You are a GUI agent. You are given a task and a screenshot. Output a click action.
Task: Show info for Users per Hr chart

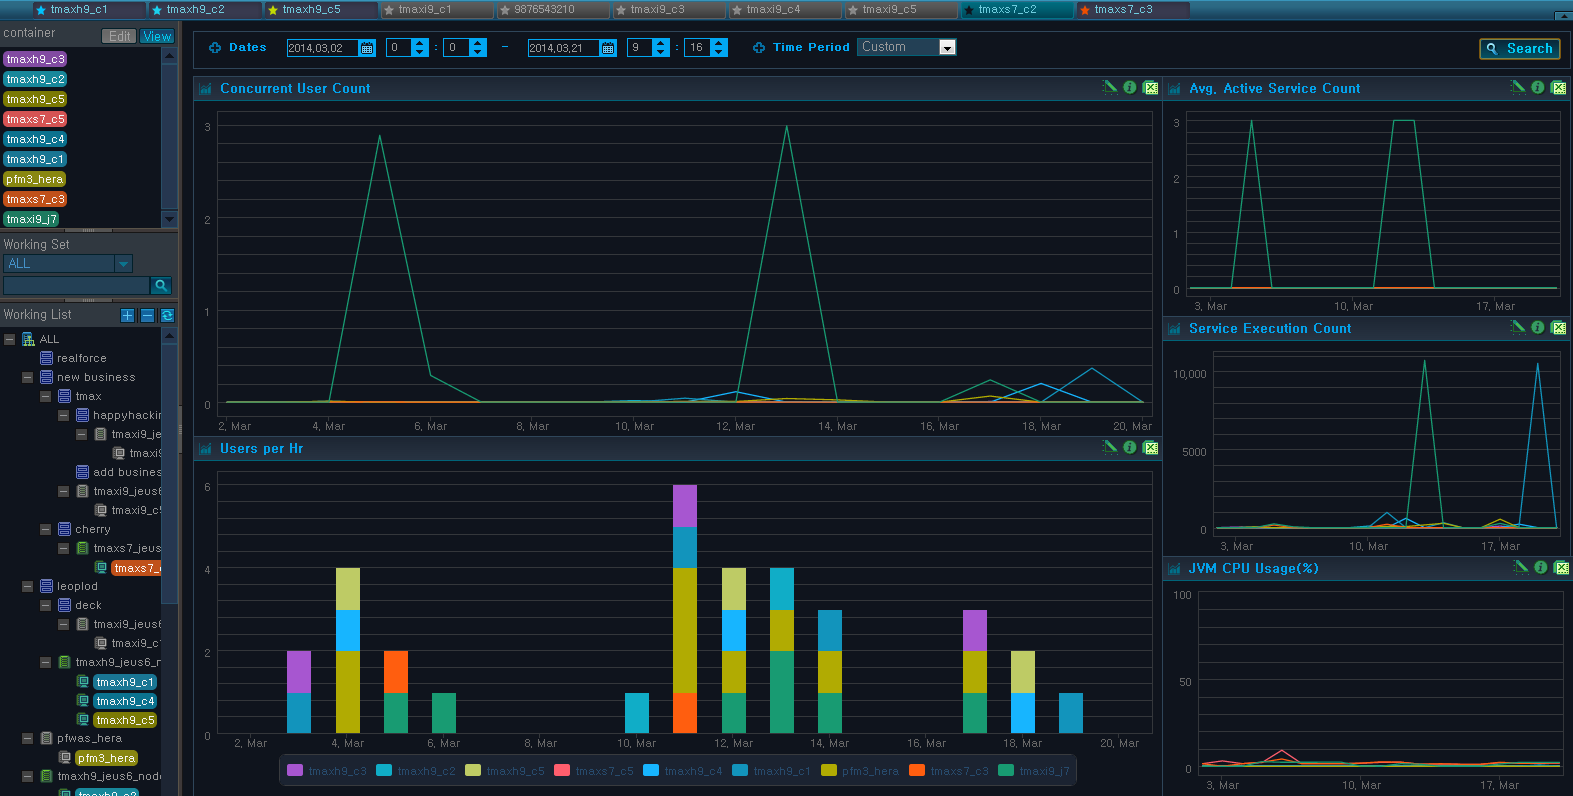coord(1130,447)
